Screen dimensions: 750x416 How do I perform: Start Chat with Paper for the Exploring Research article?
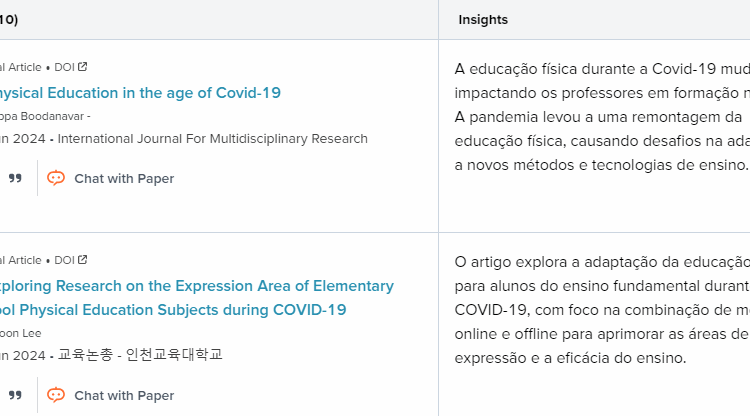pyautogui.click(x=111, y=395)
